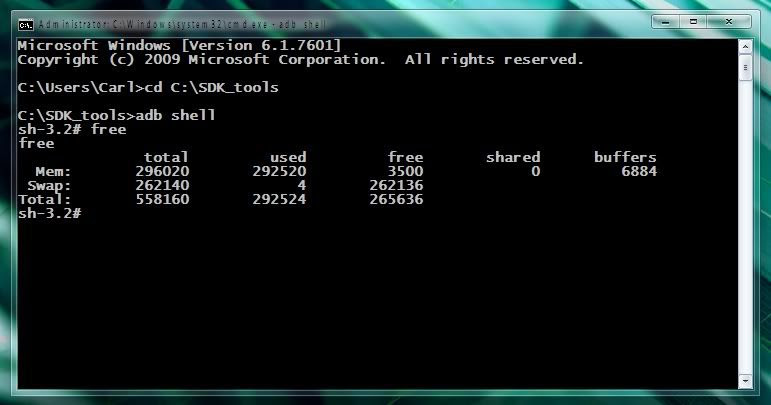
Task: Click the 'Total:' row label
Action: pos(45,200)
